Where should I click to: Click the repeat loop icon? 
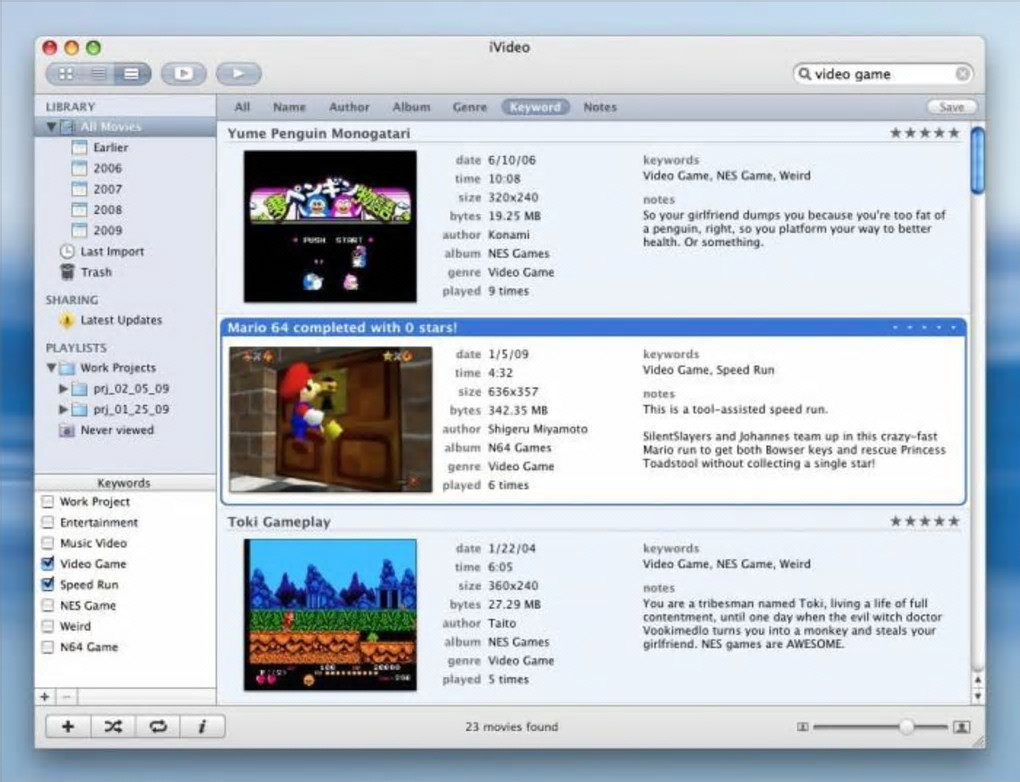point(158,727)
